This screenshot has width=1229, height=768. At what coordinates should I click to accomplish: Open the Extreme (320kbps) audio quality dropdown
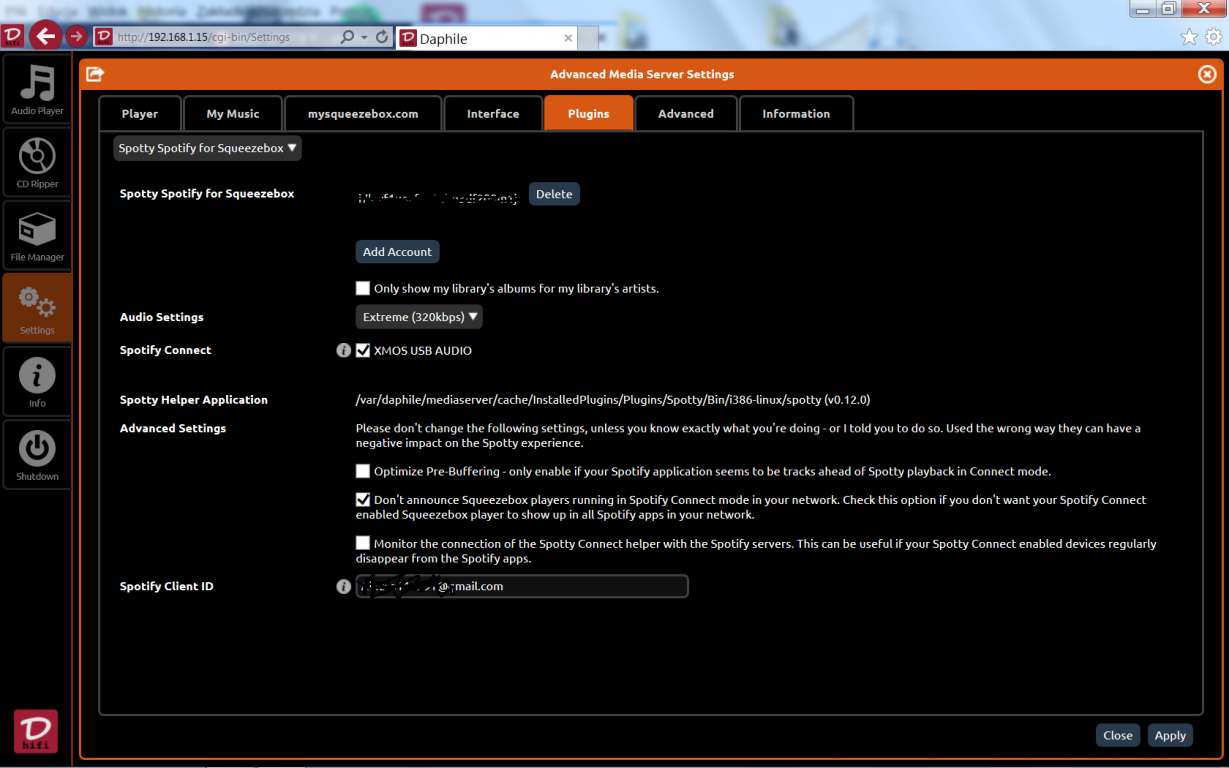pyautogui.click(x=419, y=317)
